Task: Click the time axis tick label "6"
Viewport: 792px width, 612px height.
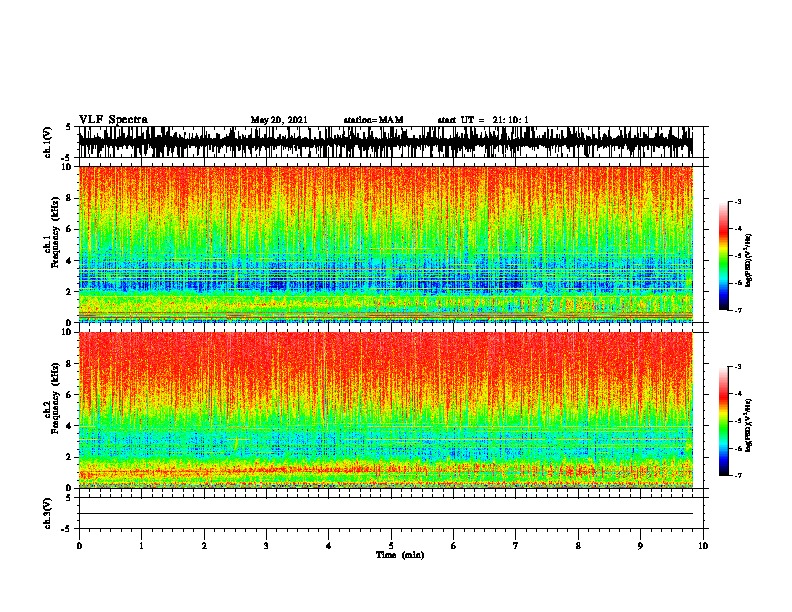Action: 454,546
